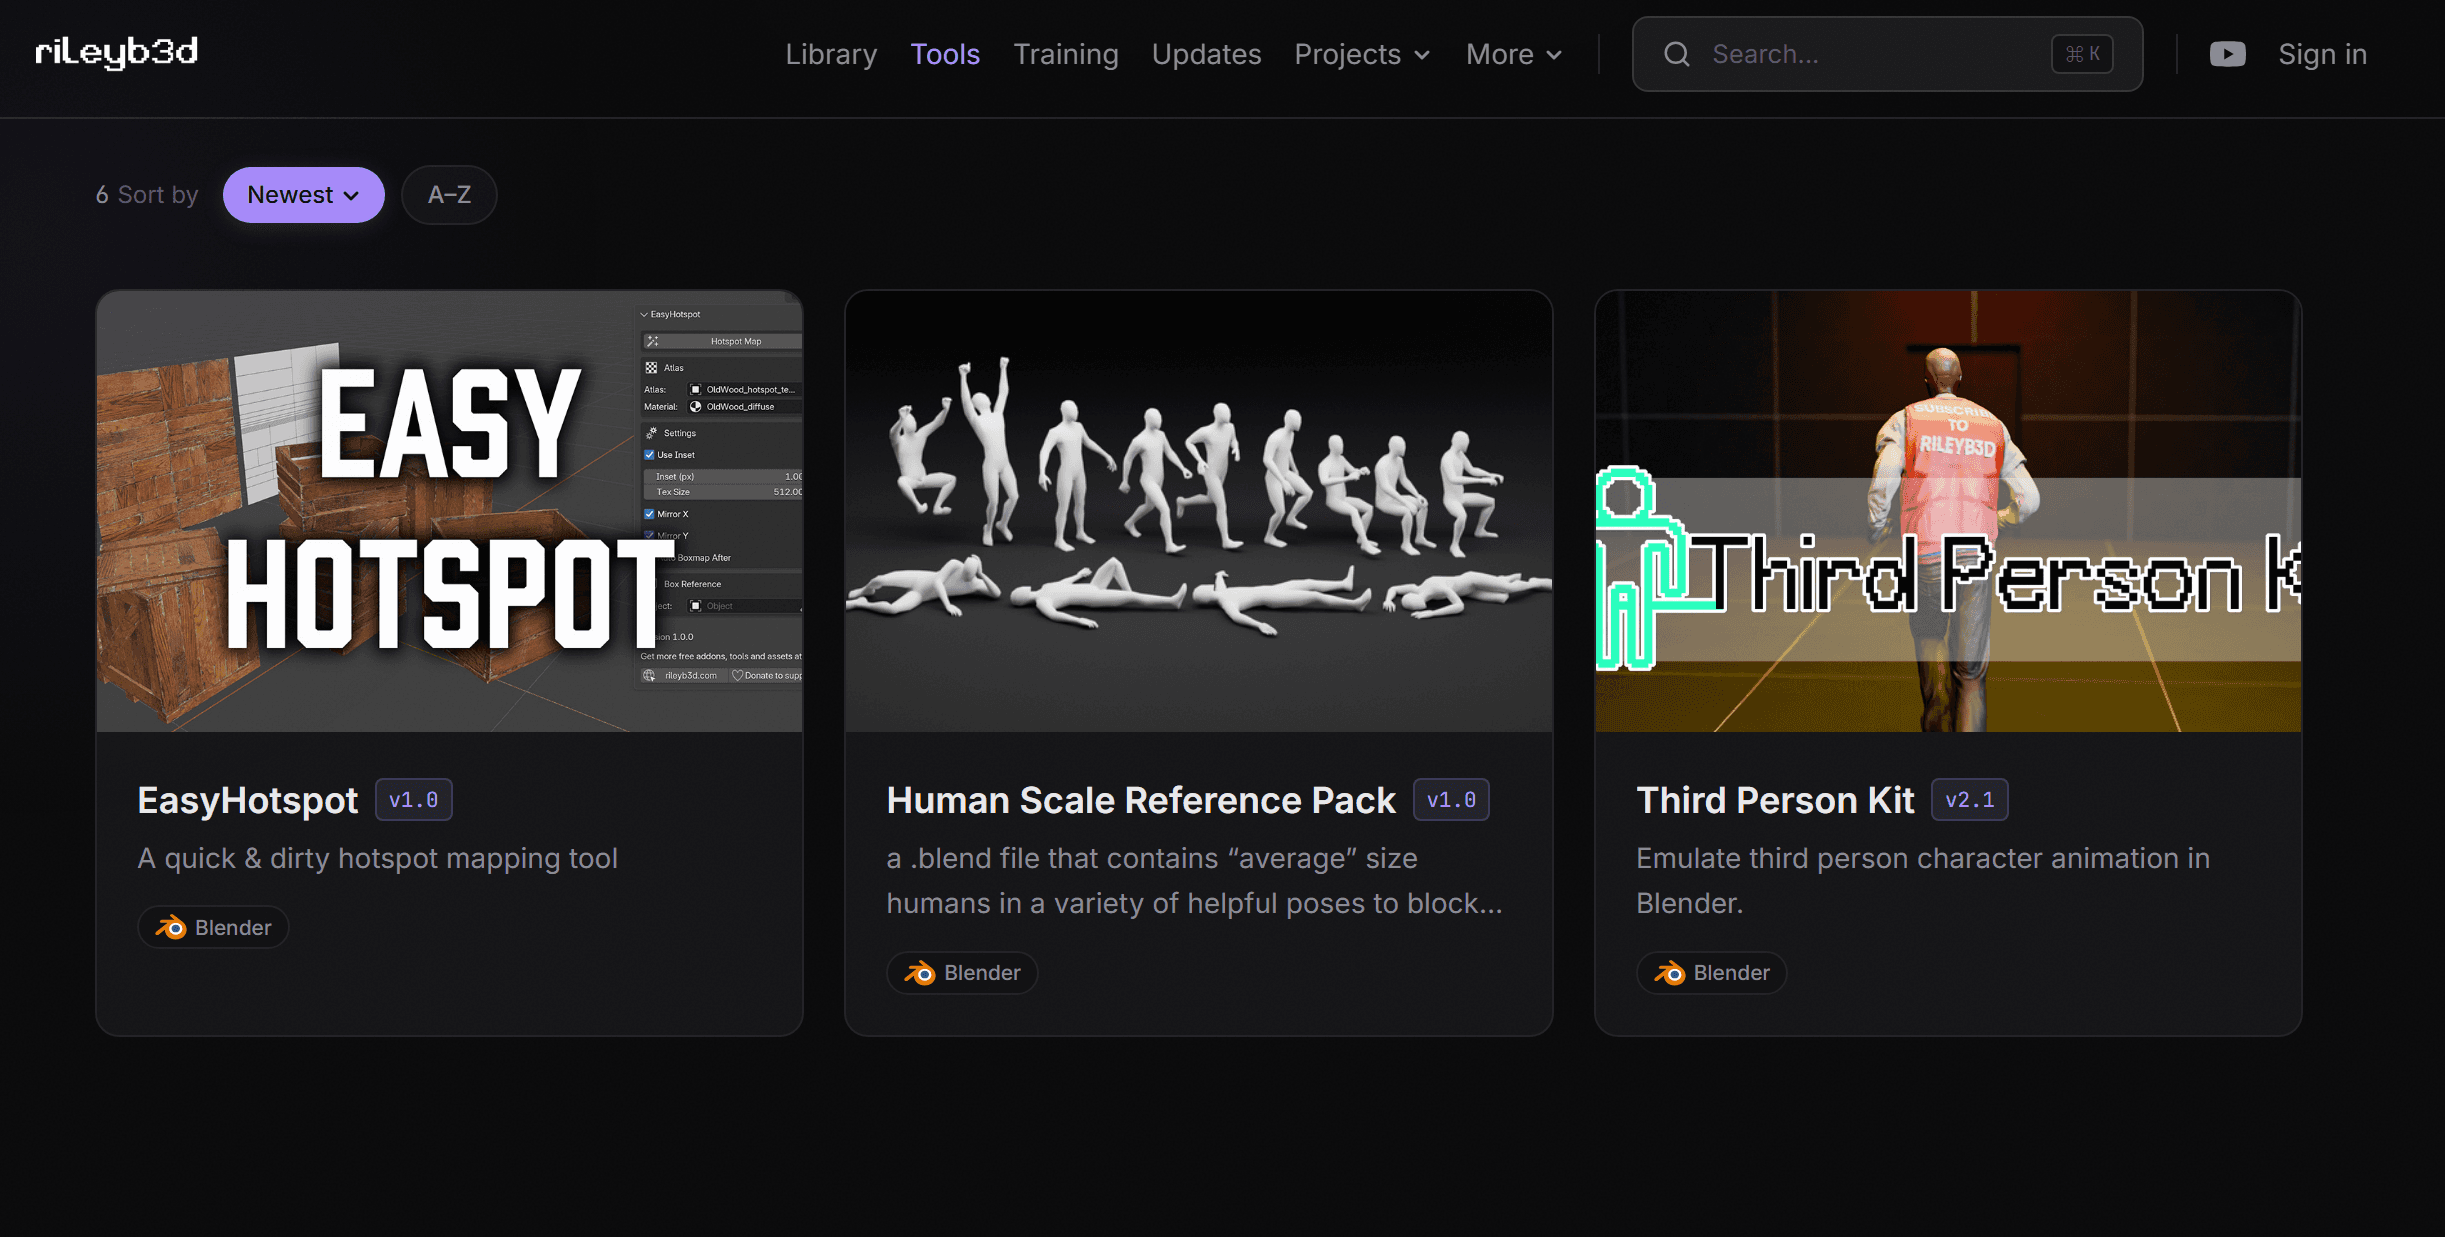Sort tools A–Z
This screenshot has width=2445, height=1237.
[x=449, y=195]
